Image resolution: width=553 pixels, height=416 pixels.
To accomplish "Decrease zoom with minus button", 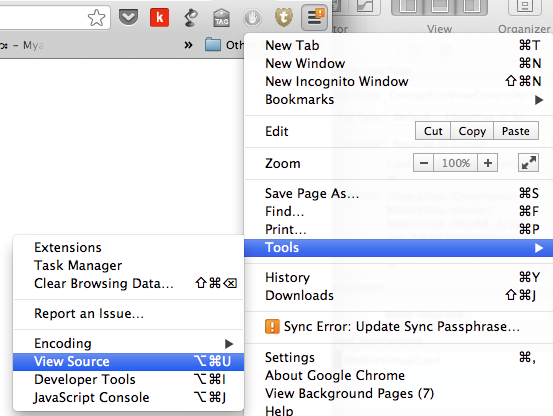I will [424, 163].
